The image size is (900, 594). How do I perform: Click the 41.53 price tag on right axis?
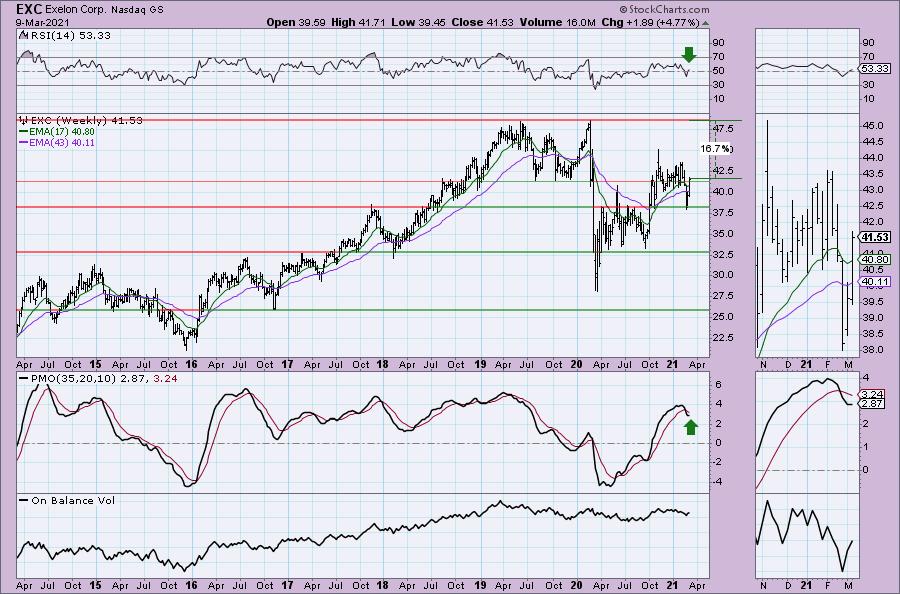(876, 238)
